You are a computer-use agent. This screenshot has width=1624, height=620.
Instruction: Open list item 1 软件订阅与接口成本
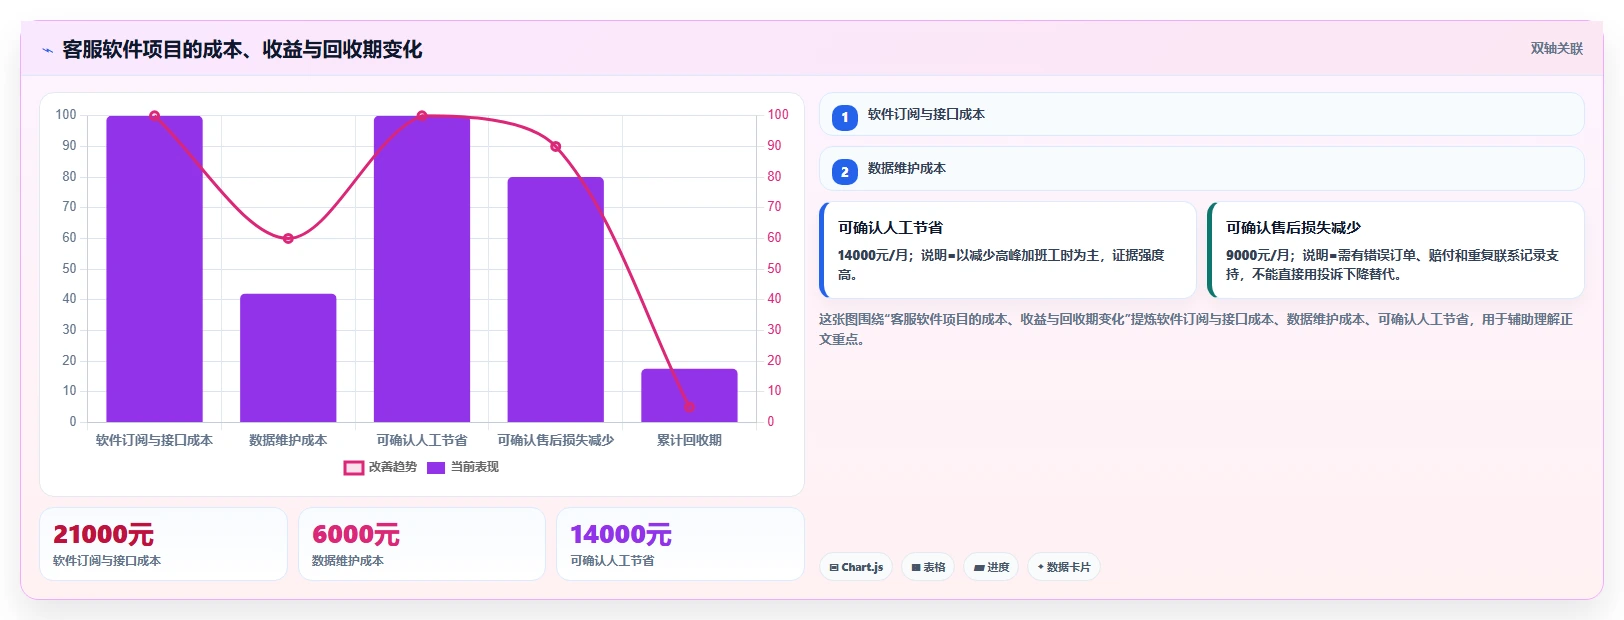[1202, 114]
